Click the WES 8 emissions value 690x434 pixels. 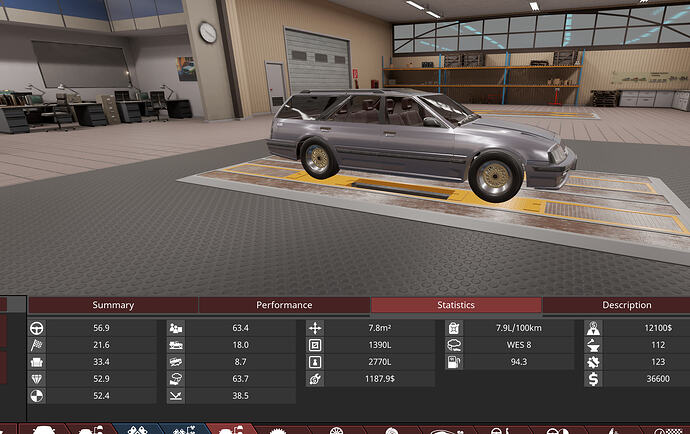(x=519, y=345)
